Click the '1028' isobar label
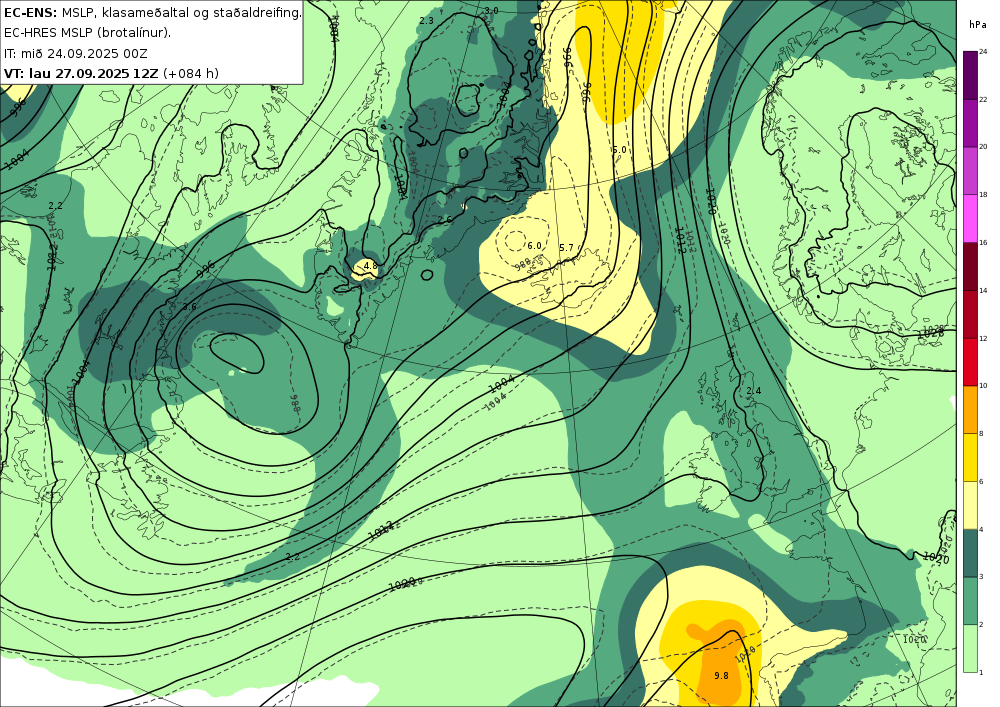Screen dimensions: 1000x707 [x=932, y=332]
